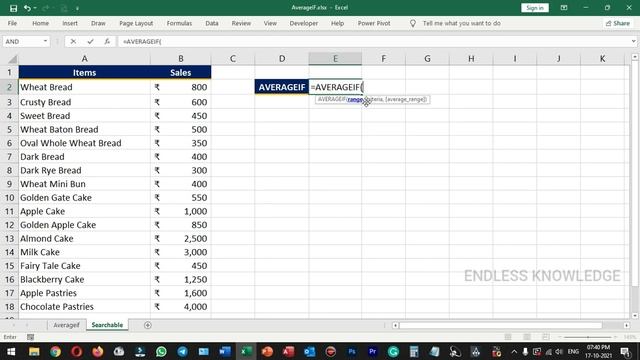The image size is (640, 360).
Task: Open the Developer ribbon tab
Action: coord(304,23)
